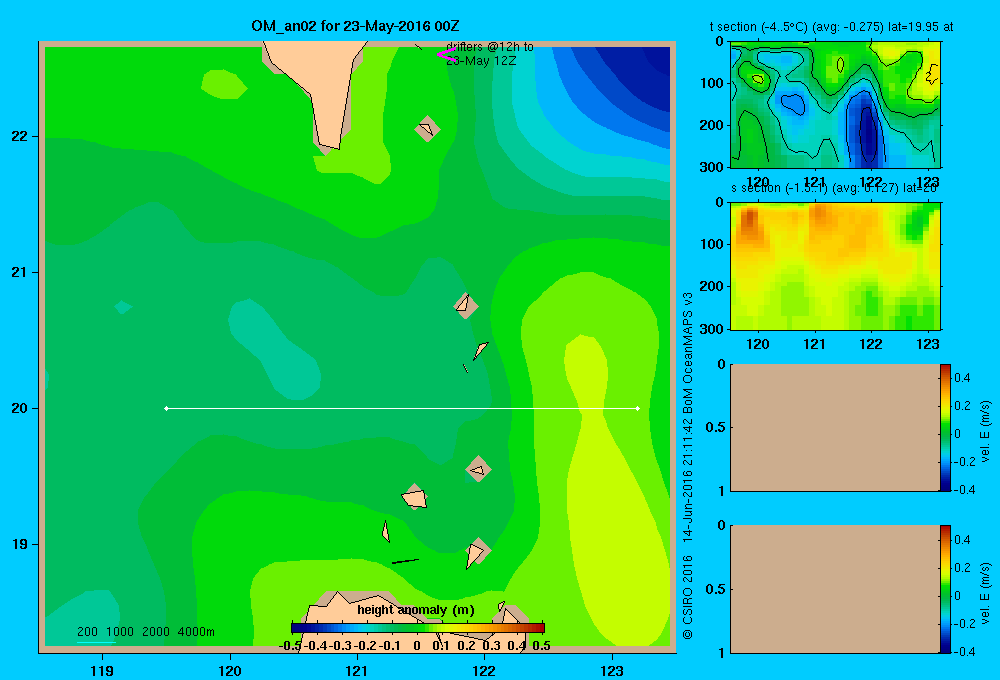Click the left endpoint of the white section line
The image size is (1000, 680).
[166, 408]
